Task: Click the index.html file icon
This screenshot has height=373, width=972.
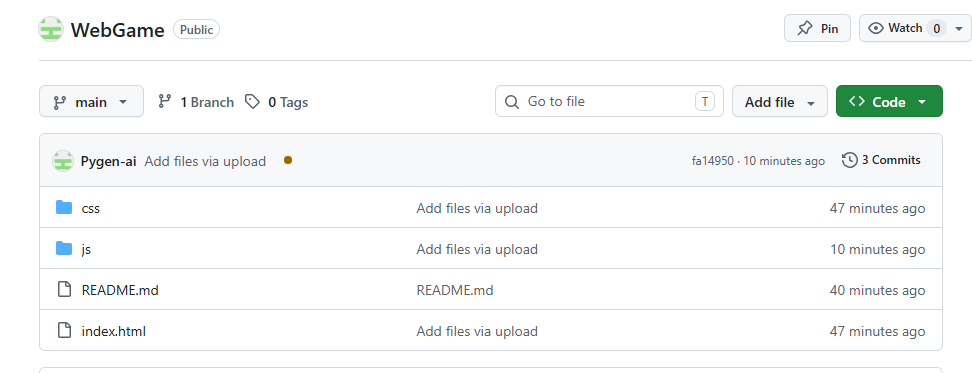Action: coord(64,330)
